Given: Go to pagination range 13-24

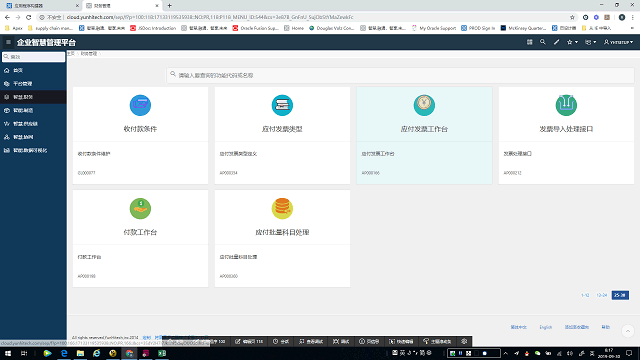Looking at the screenshot, I should point(602,295).
